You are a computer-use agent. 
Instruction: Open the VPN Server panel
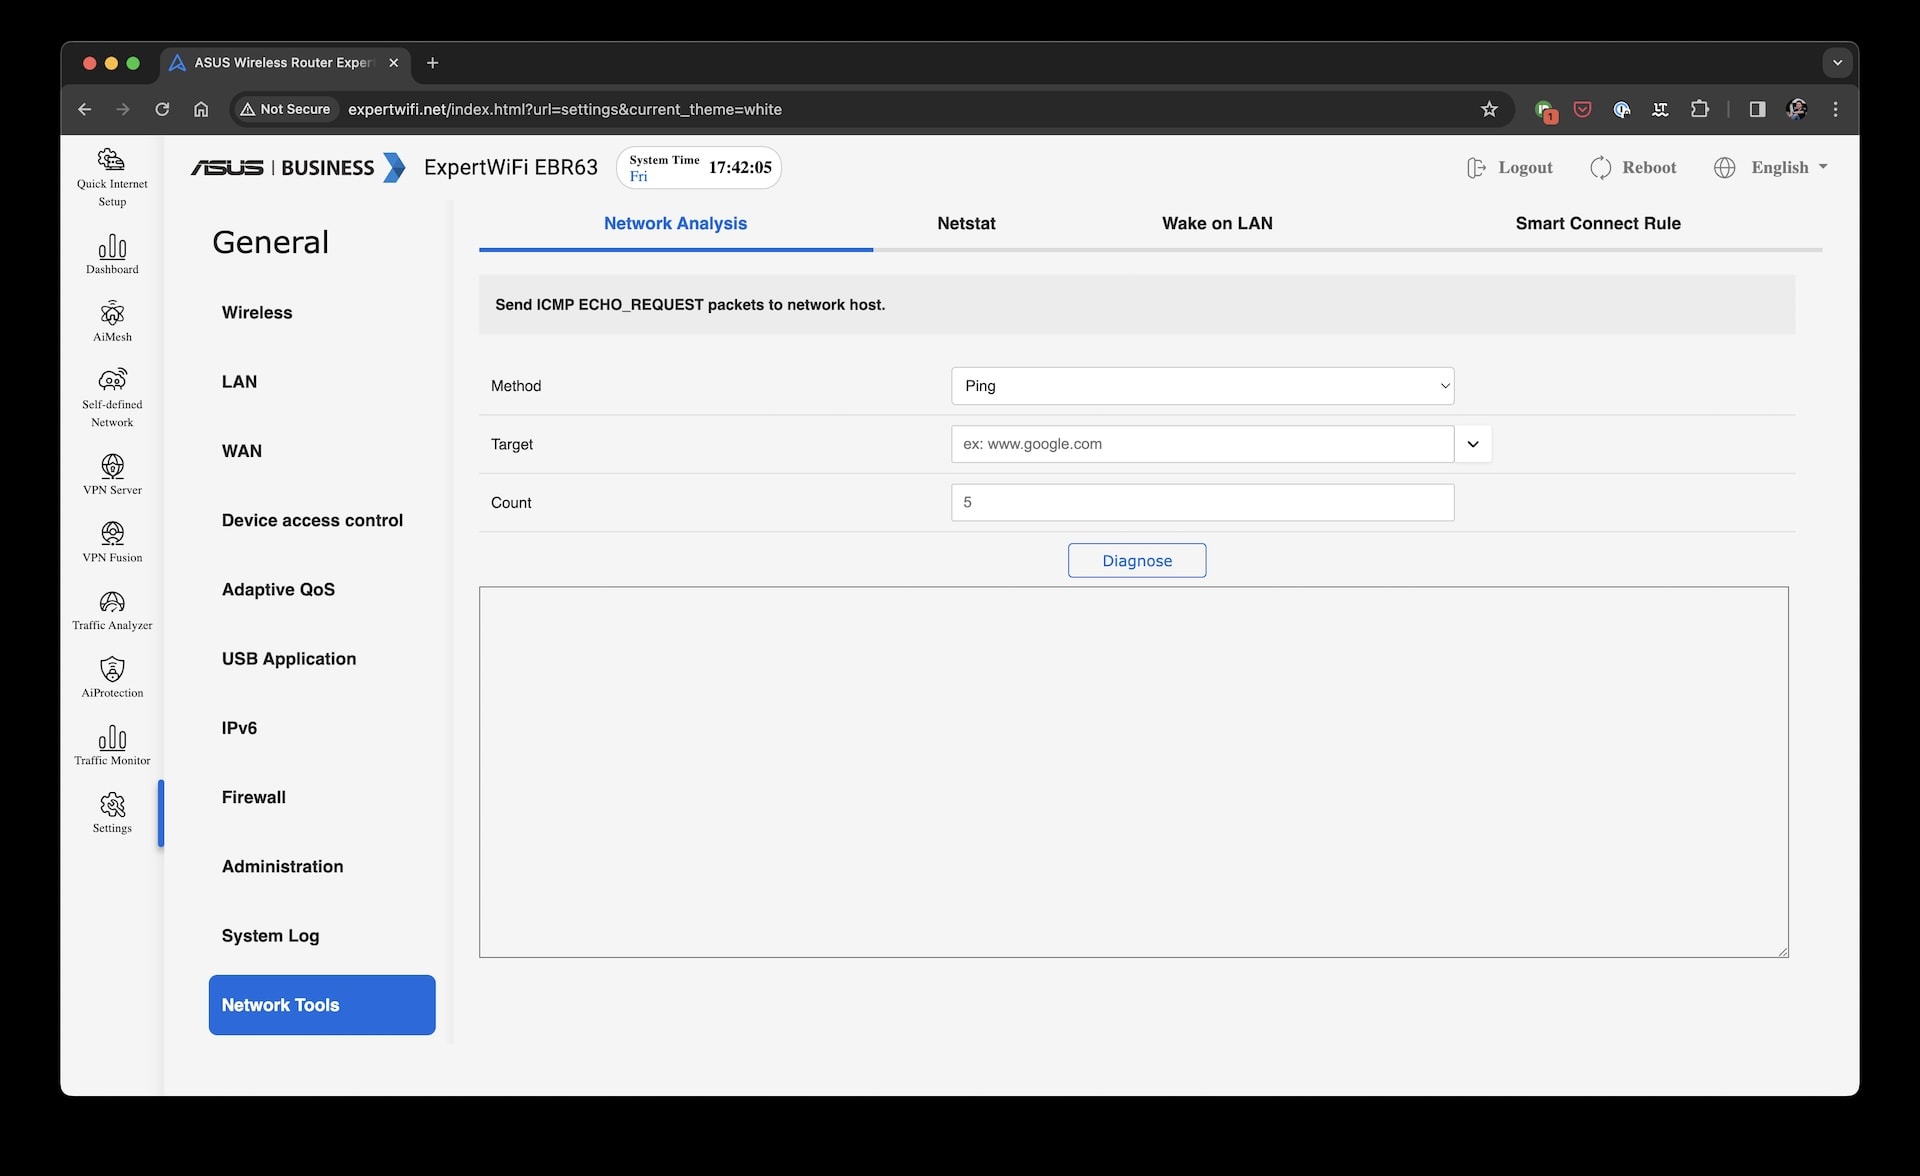tap(111, 473)
